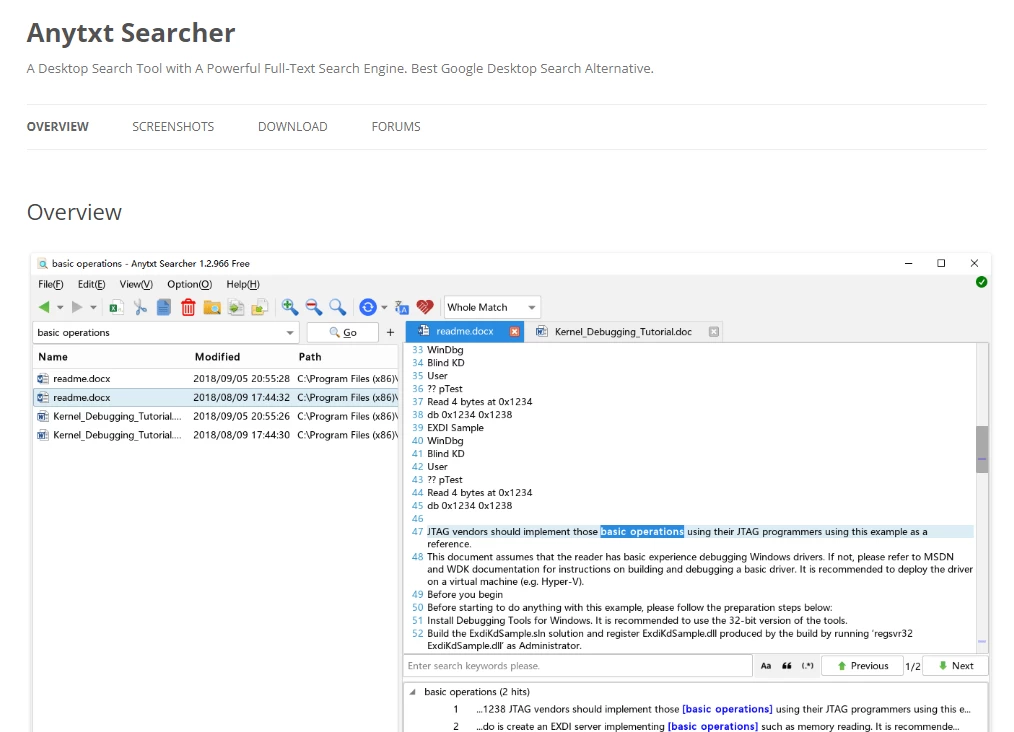Click the preview pane vertical scrollbar thumb
The width and height of the screenshot is (1014, 732).
click(982, 449)
